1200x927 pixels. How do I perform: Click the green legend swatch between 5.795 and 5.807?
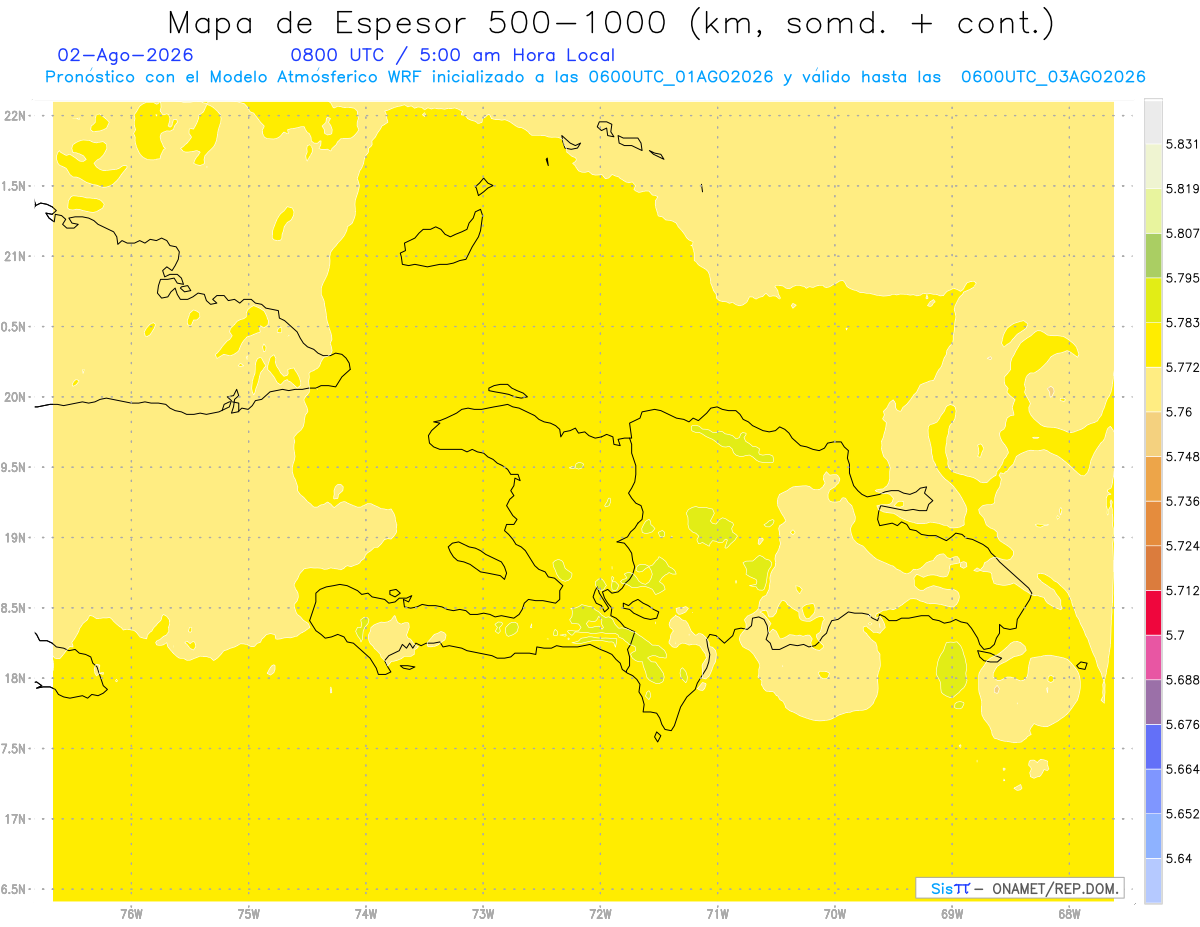(1153, 255)
